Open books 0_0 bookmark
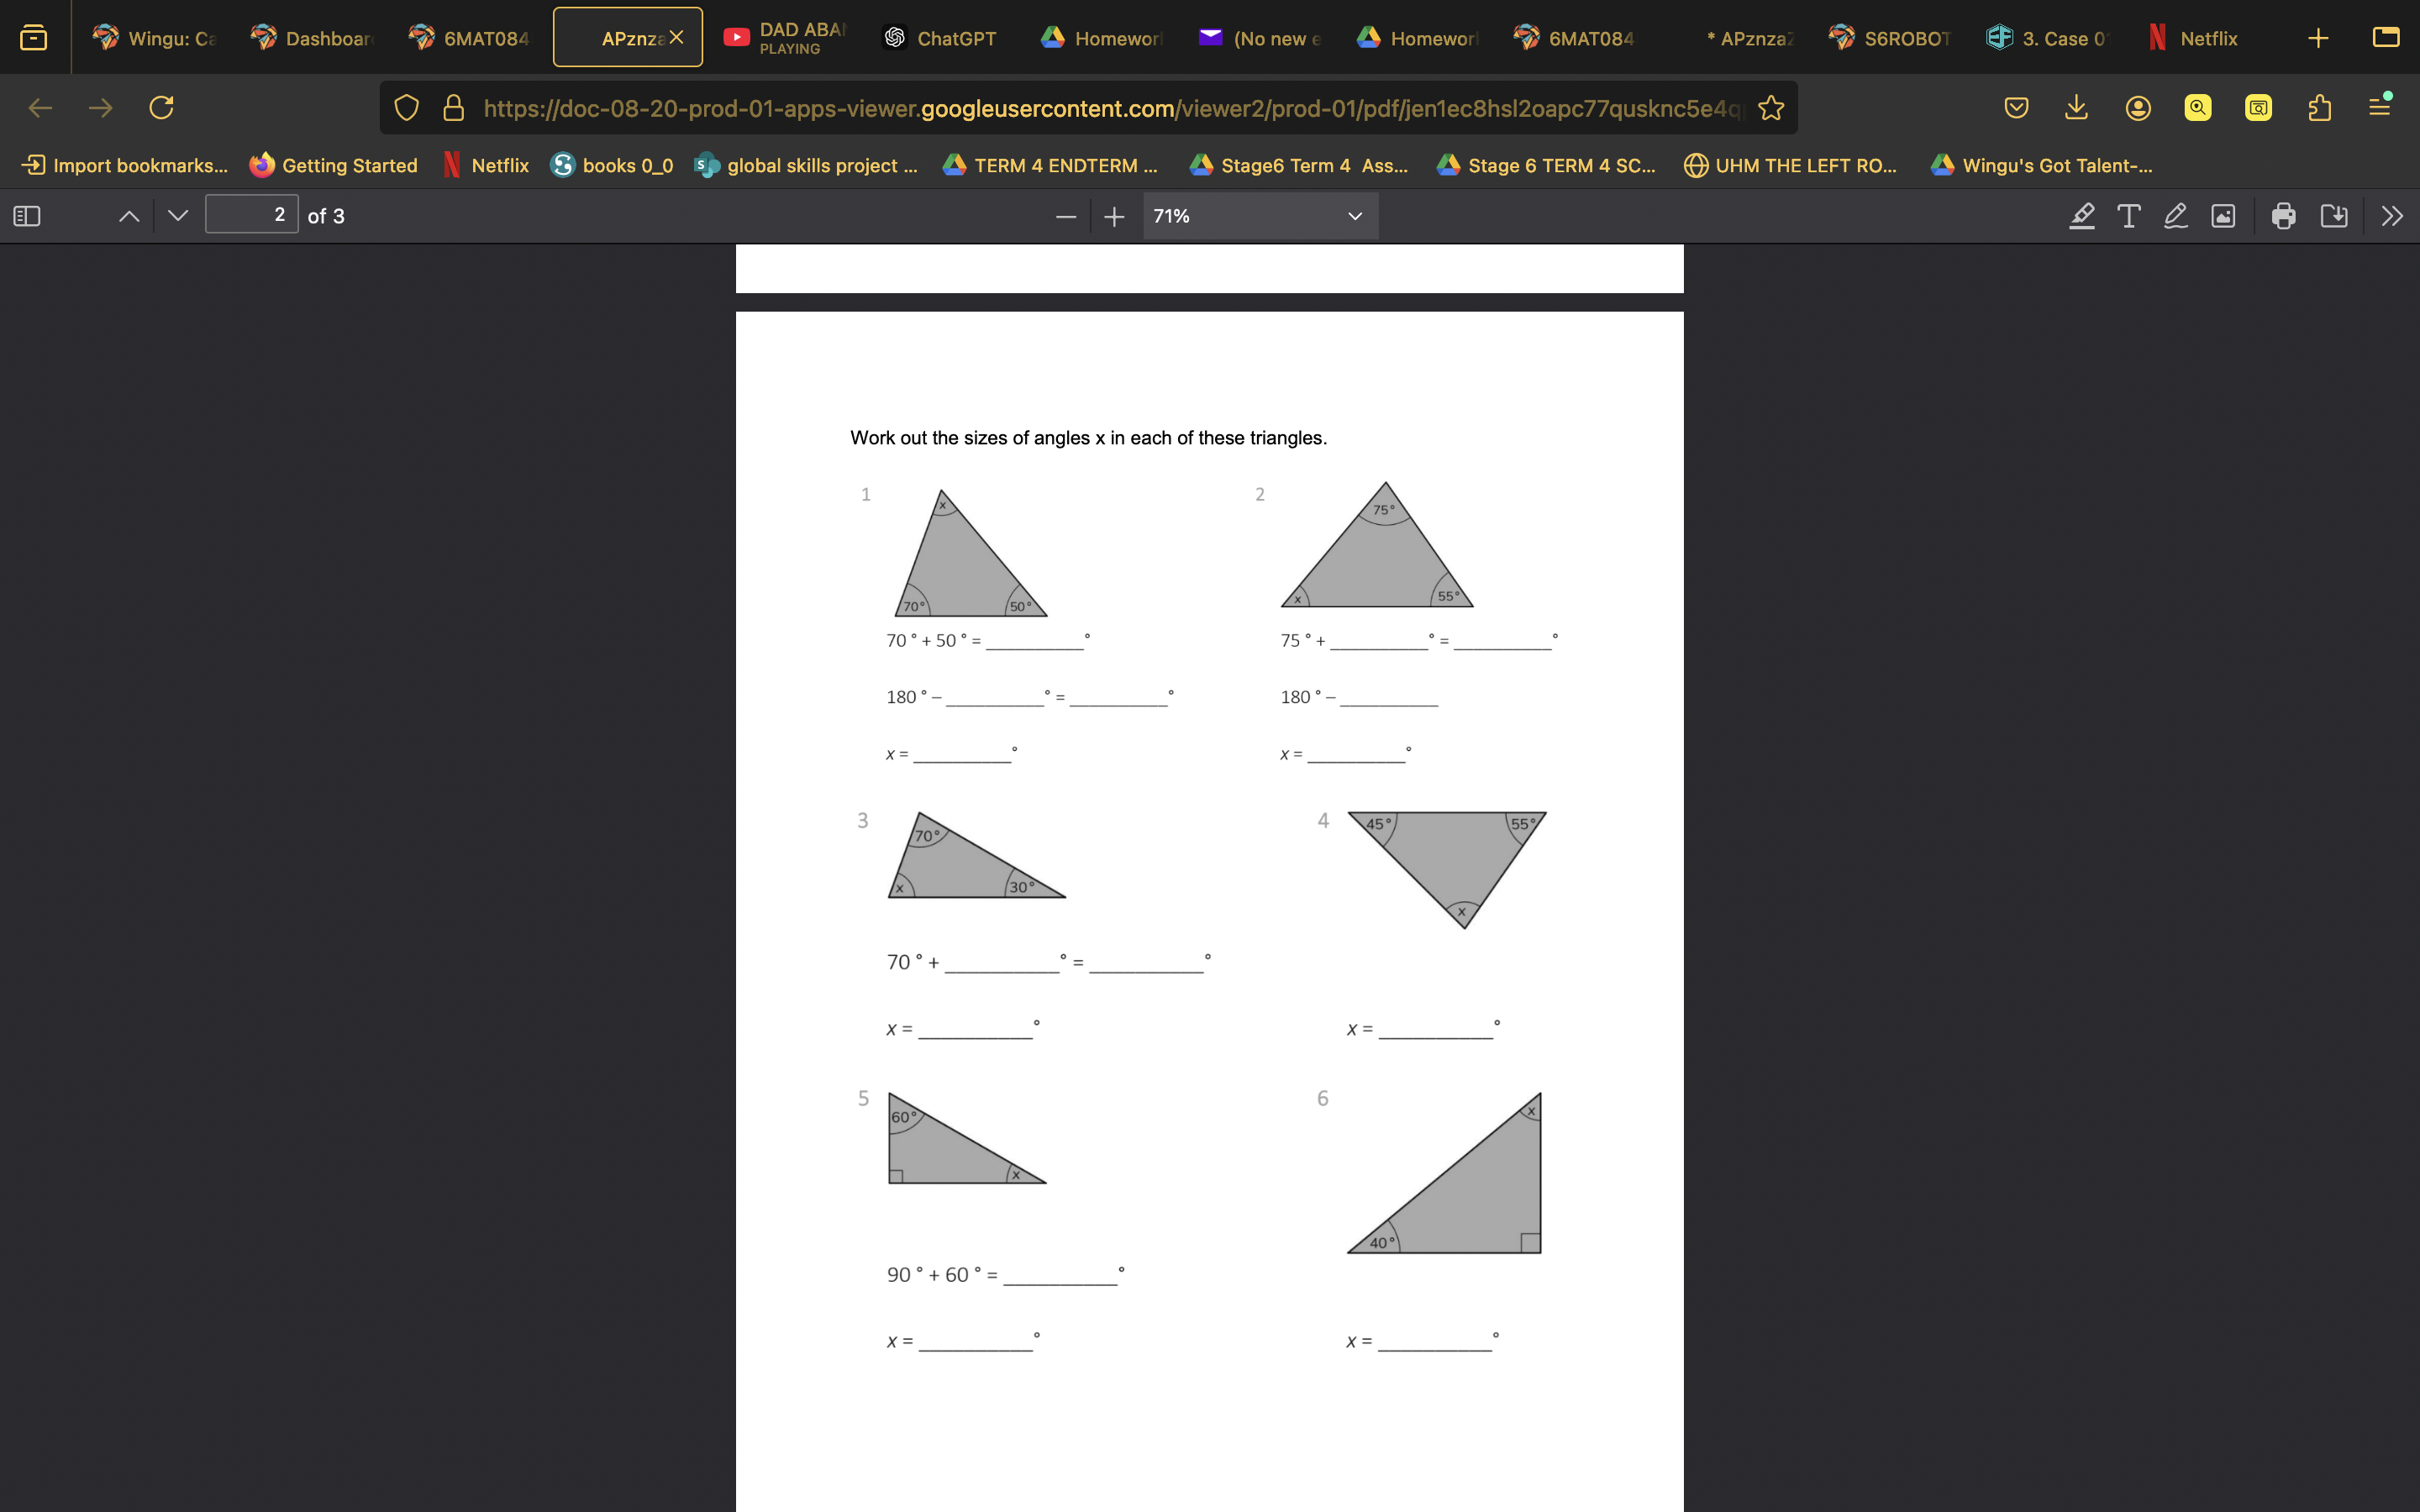The height and width of the screenshot is (1512, 2420). tap(612, 165)
